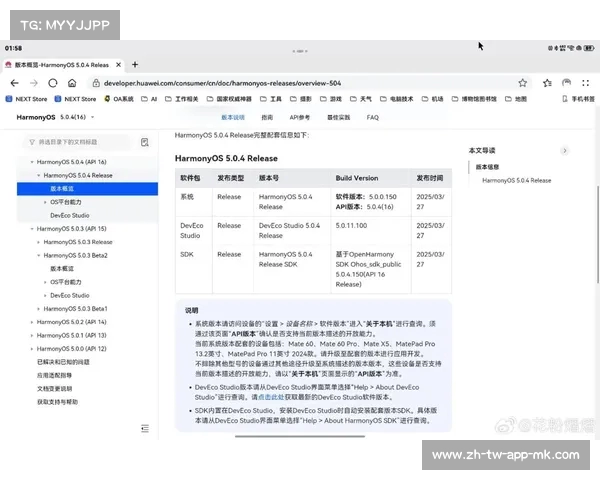Viewport: 600px width, 480px height.
Task: Switch to the 指南 tab
Action: click(x=267, y=118)
